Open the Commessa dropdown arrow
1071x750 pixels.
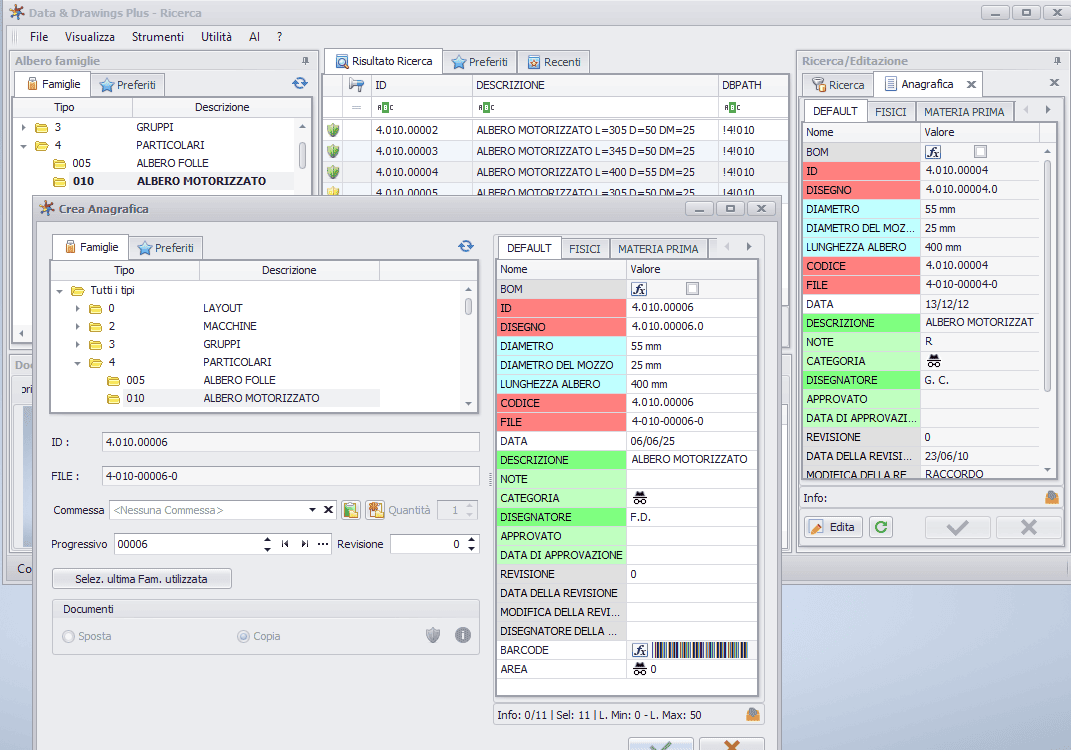[x=312, y=510]
